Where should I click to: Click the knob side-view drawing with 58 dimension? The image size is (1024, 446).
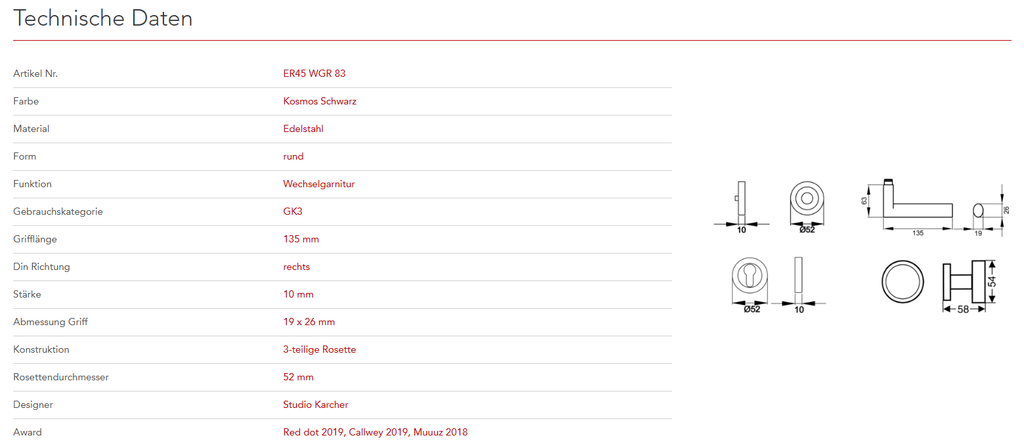click(963, 281)
